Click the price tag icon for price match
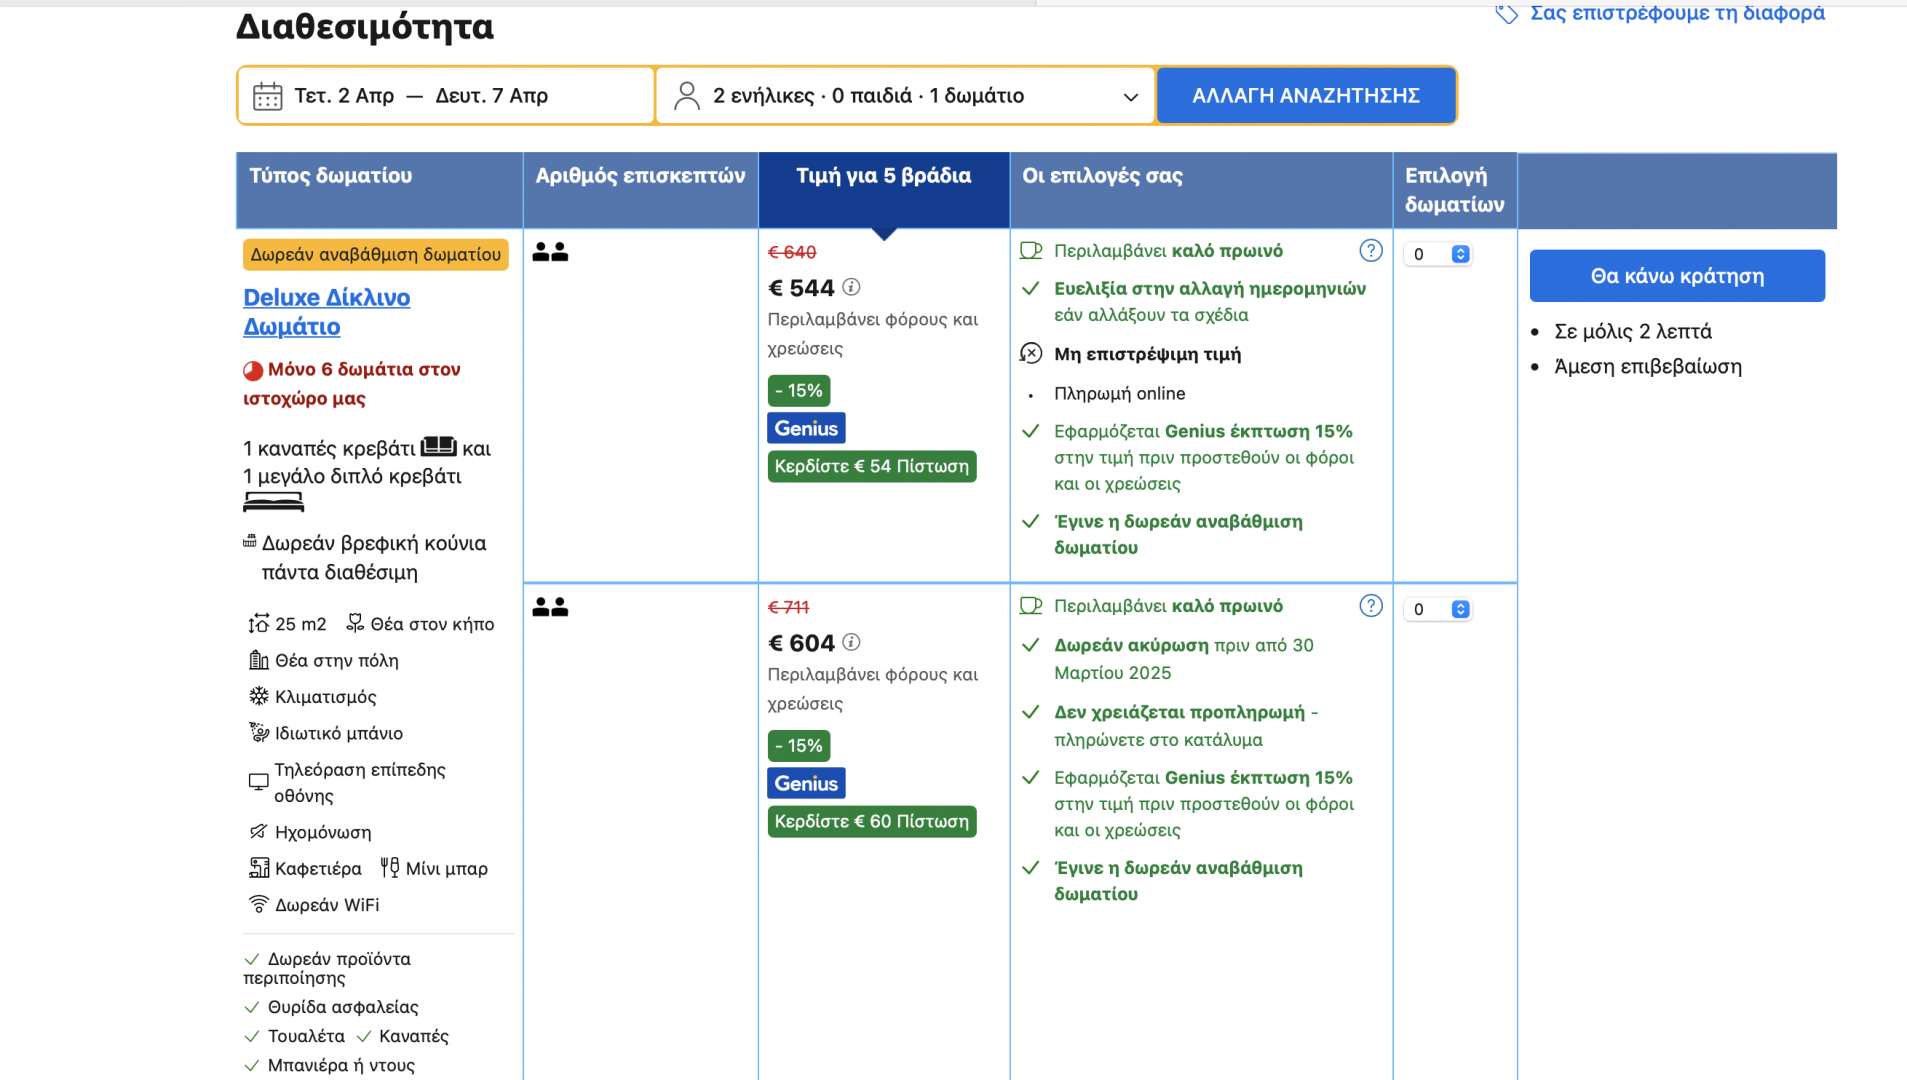This screenshot has height=1080, width=1907. (1506, 14)
